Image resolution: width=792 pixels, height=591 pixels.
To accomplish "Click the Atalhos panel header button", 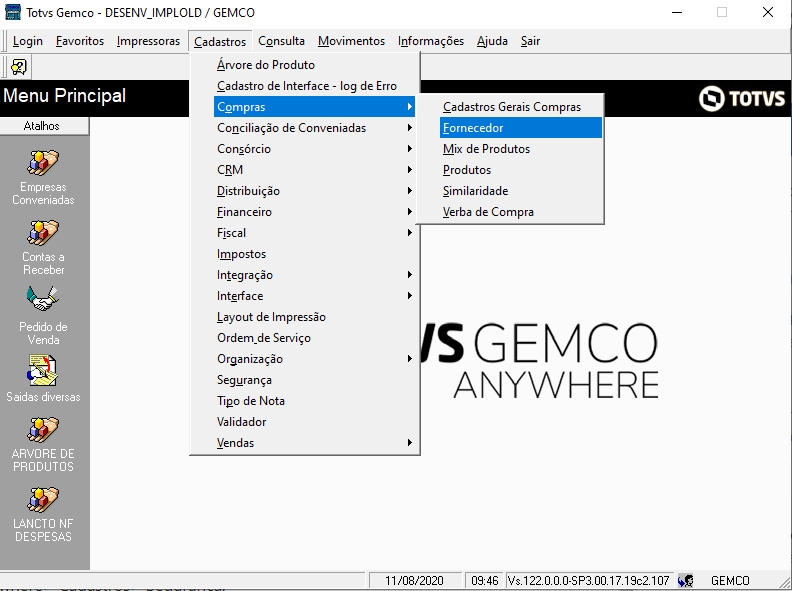I will [44, 126].
